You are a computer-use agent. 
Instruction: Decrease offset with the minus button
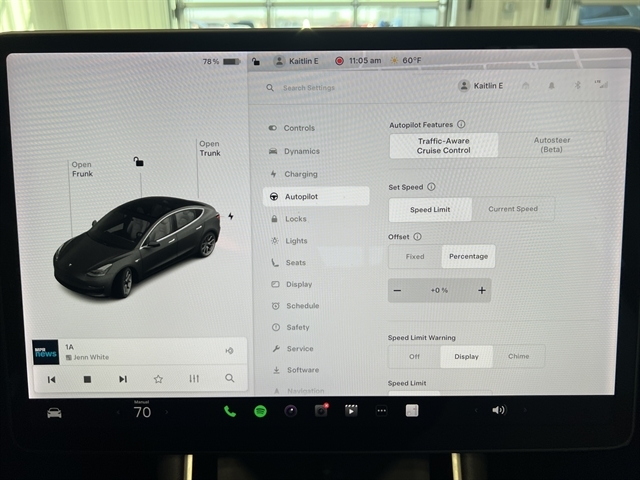(x=397, y=291)
